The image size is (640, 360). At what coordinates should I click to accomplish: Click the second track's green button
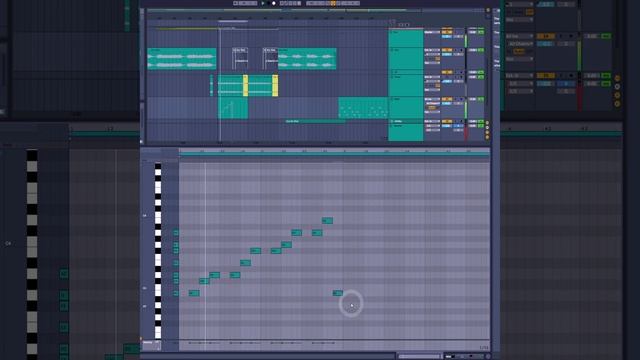(x=481, y=50)
